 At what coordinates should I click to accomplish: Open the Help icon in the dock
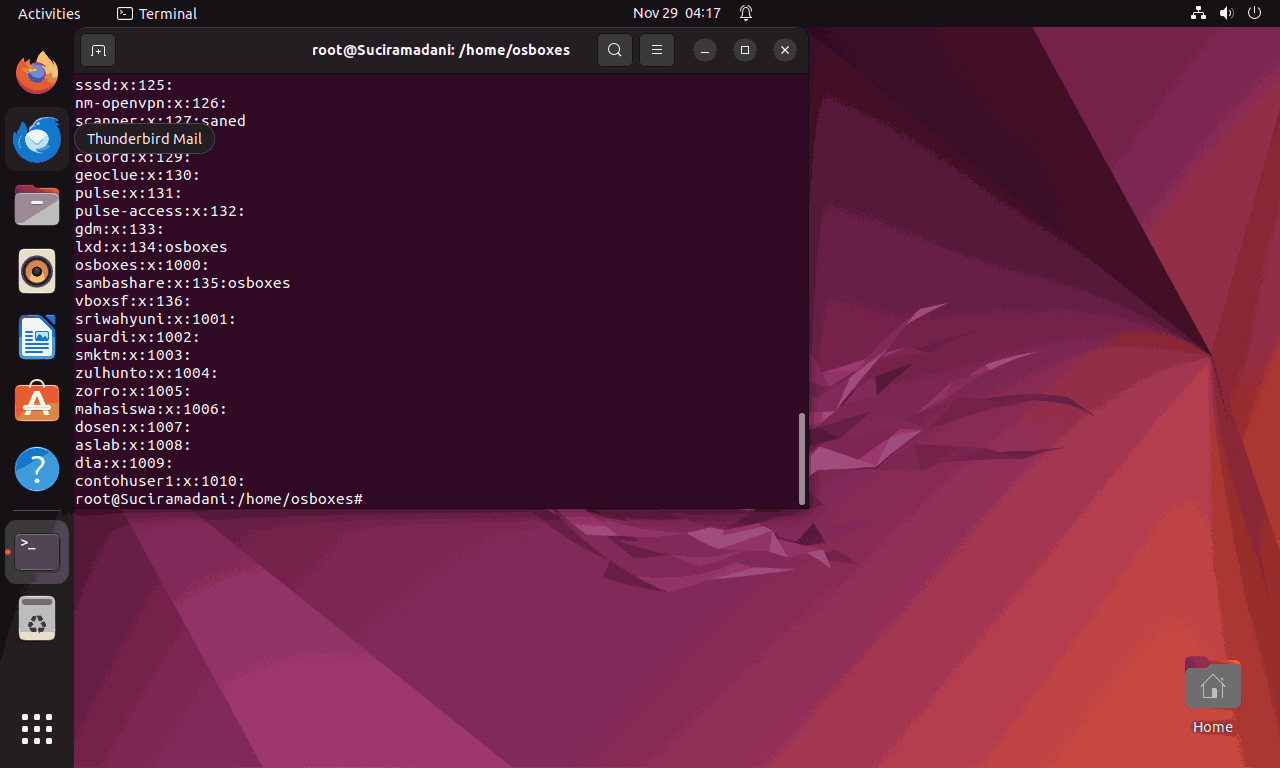[x=37, y=469]
